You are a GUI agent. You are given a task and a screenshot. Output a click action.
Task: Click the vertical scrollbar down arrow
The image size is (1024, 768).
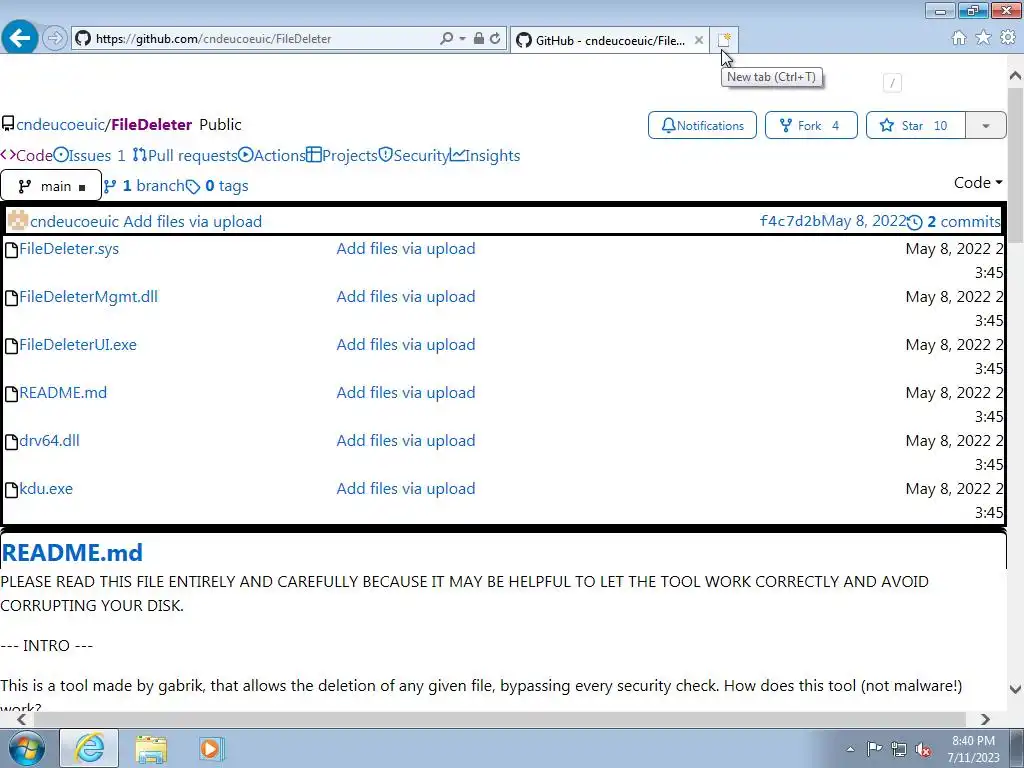click(x=1015, y=689)
